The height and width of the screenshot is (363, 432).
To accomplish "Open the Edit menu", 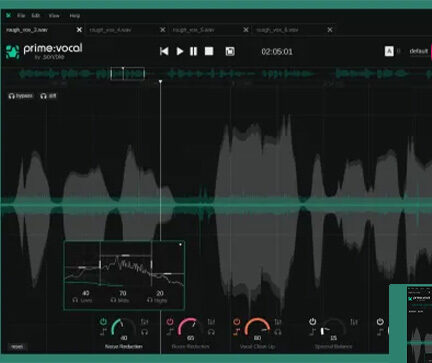I will pyautogui.click(x=36, y=16).
